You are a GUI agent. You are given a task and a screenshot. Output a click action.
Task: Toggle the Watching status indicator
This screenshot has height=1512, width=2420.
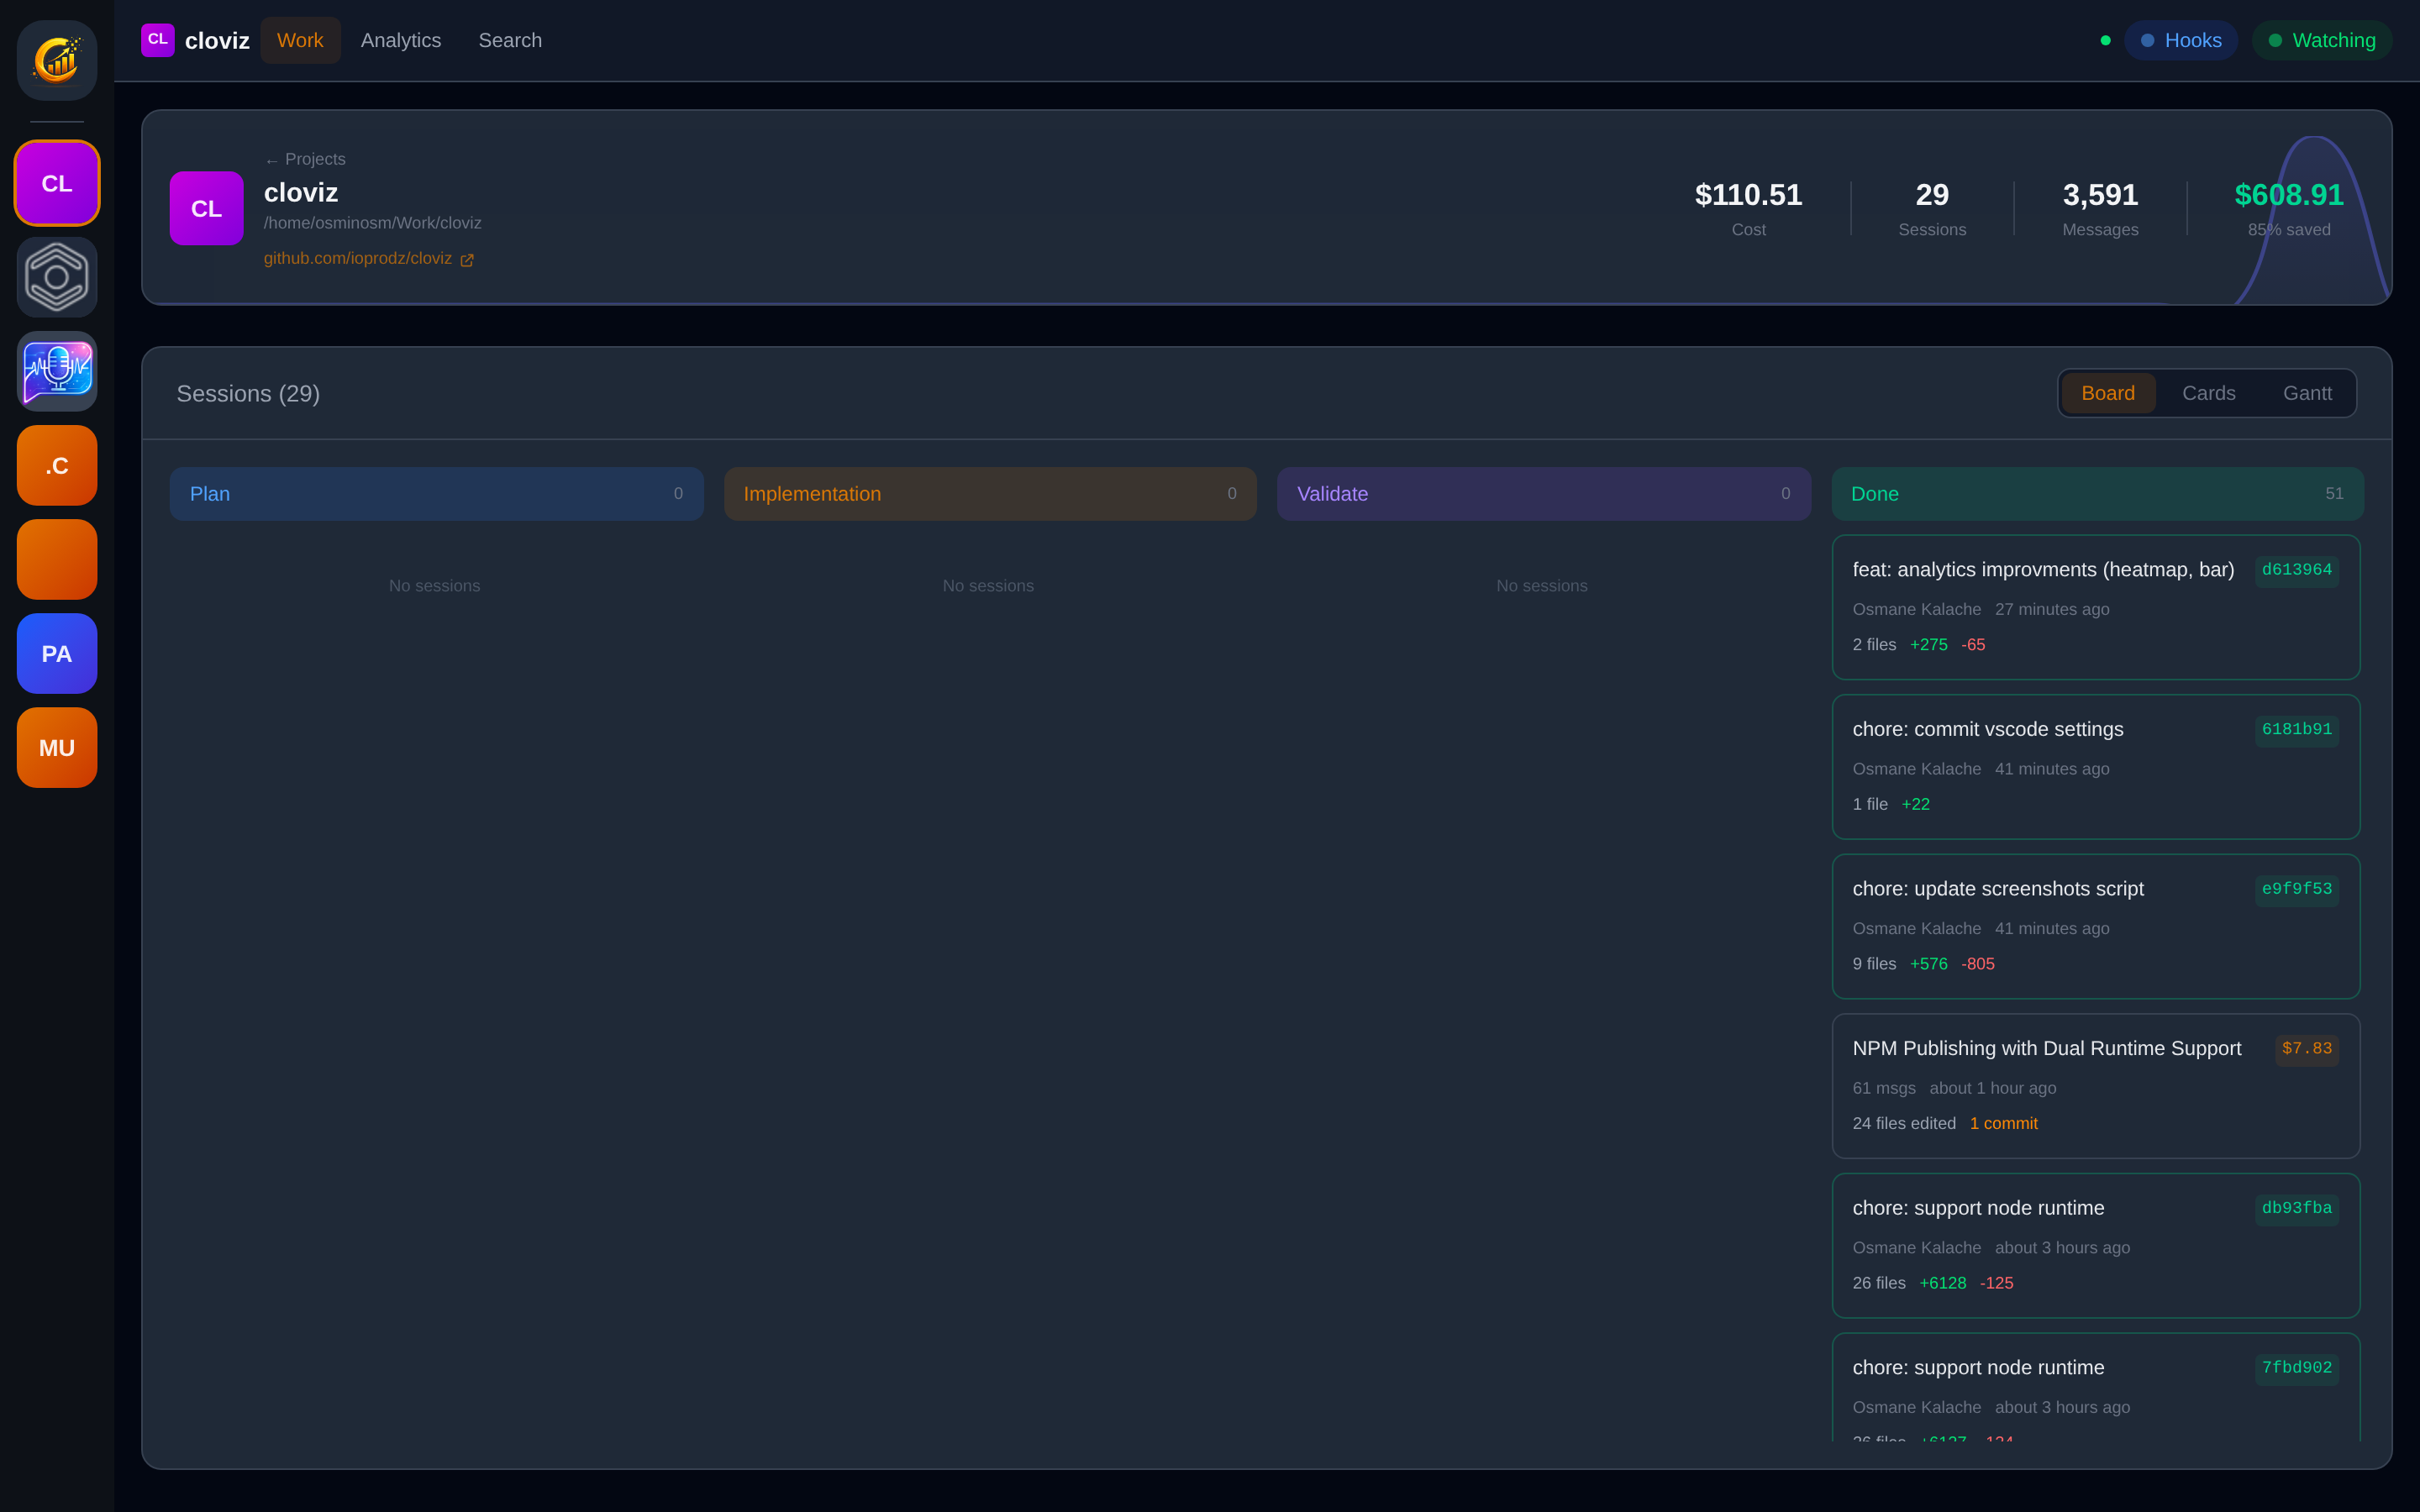(x=2321, y=40)
